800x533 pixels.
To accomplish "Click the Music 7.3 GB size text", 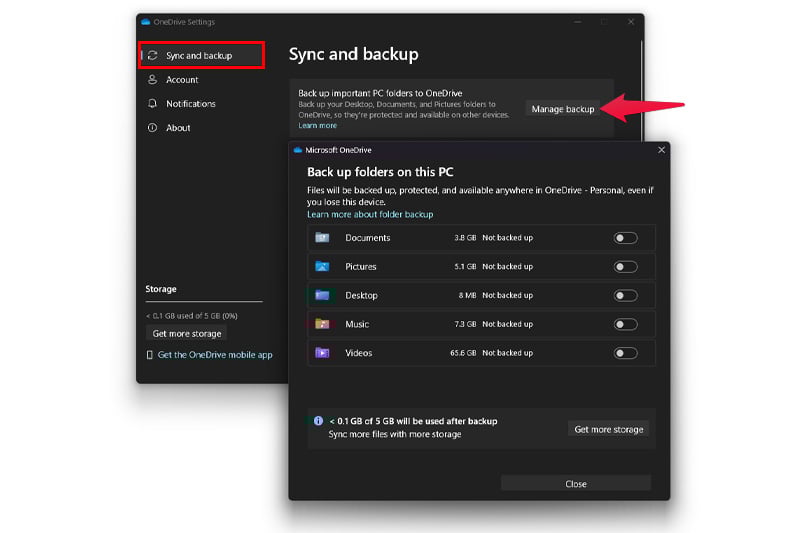I will tap(465, 324).
